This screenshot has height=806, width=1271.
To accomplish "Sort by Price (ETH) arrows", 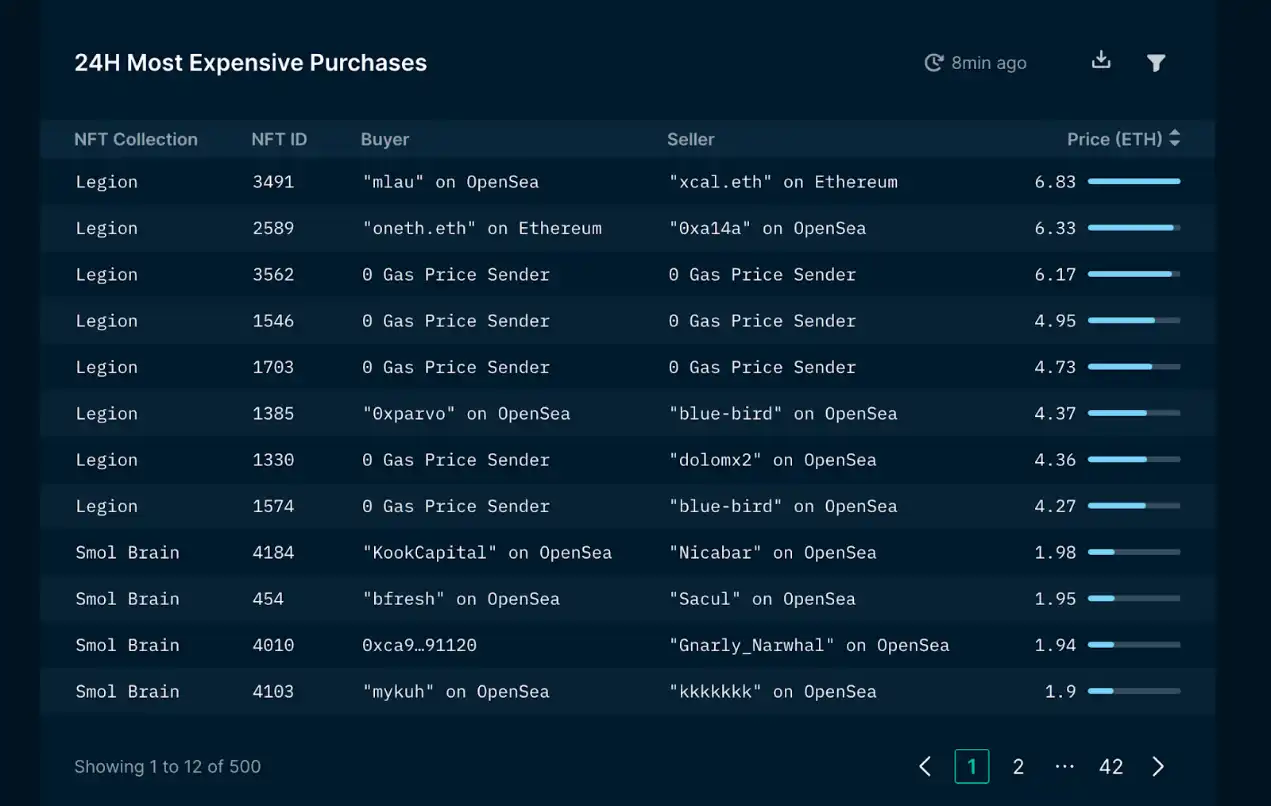I will 1174,139.
